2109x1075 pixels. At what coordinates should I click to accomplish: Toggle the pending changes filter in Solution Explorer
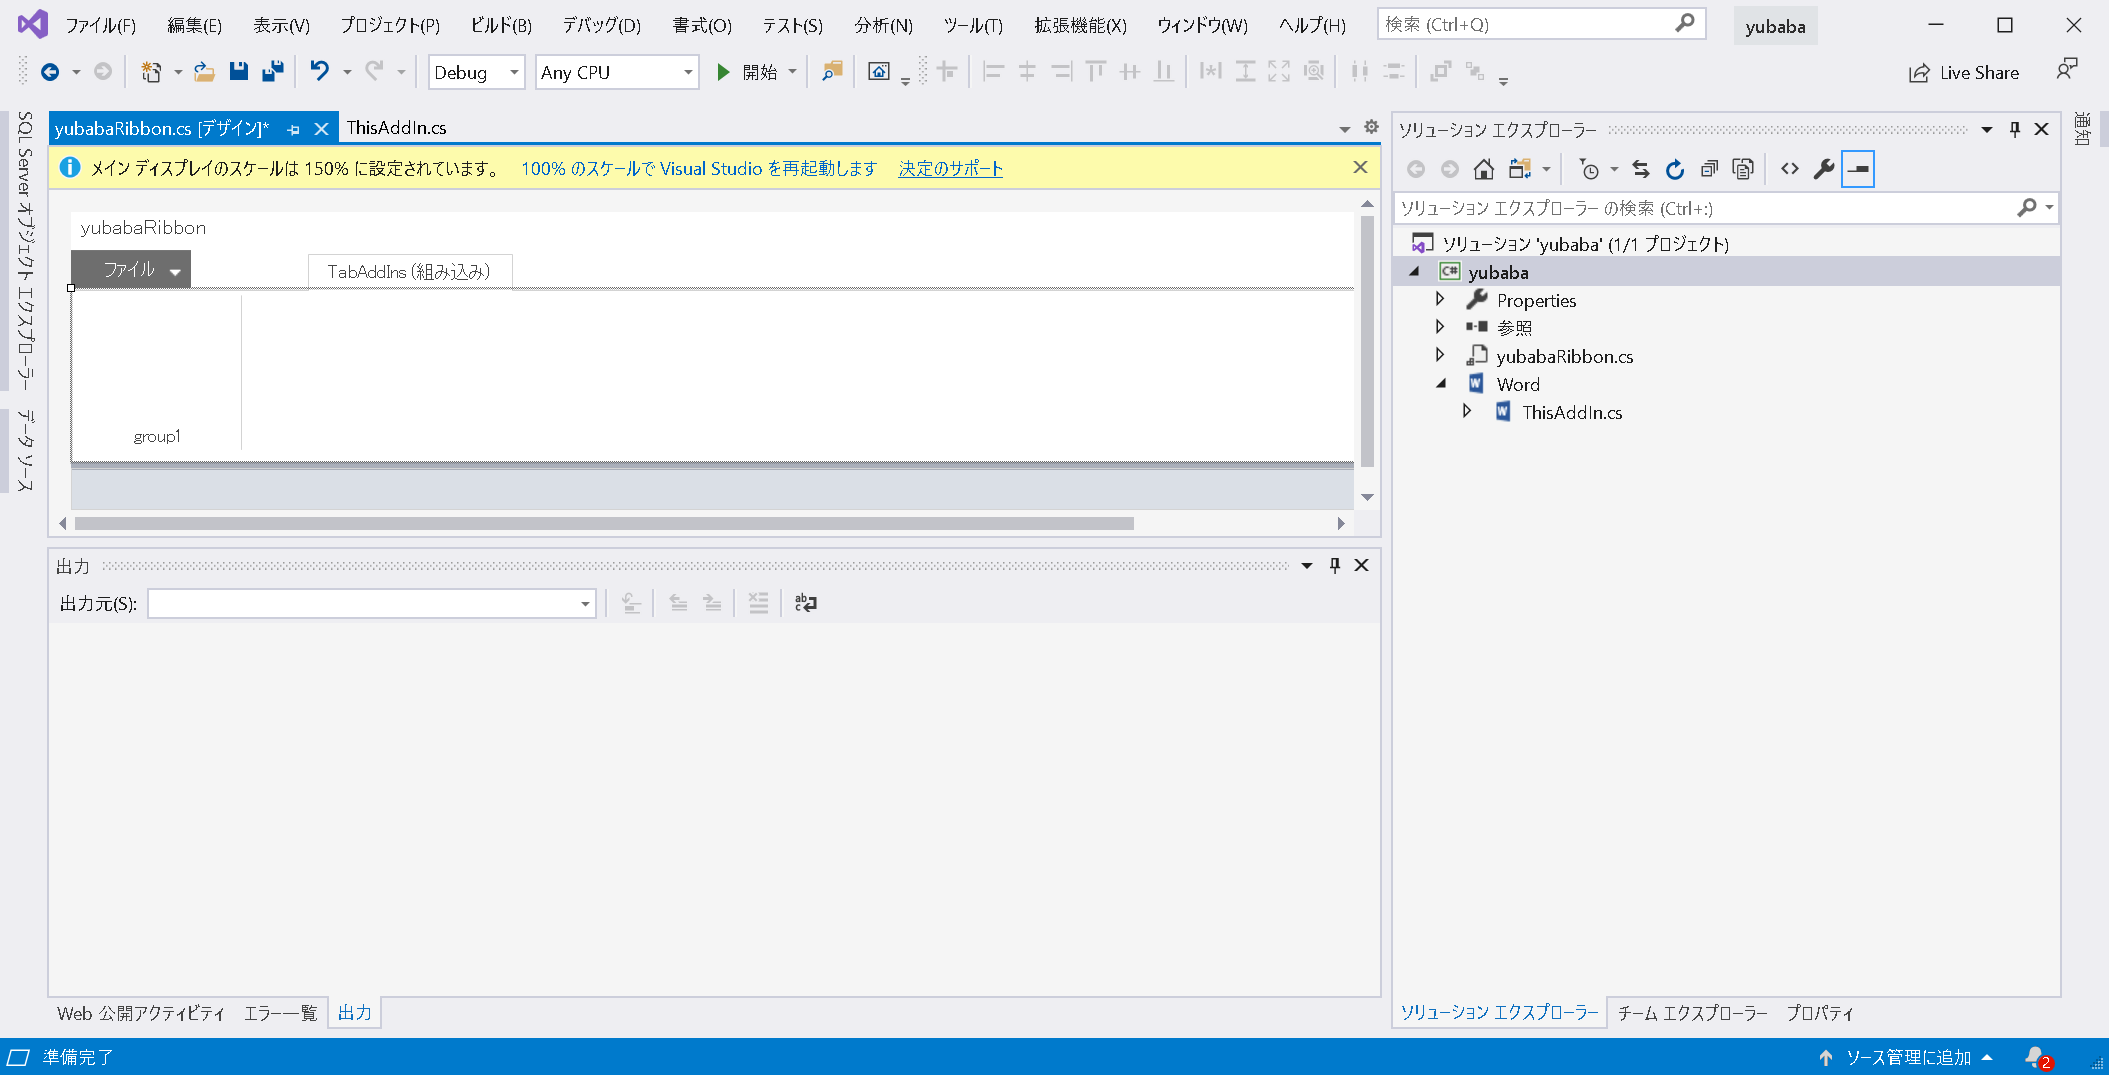[x=1589, y=169]
